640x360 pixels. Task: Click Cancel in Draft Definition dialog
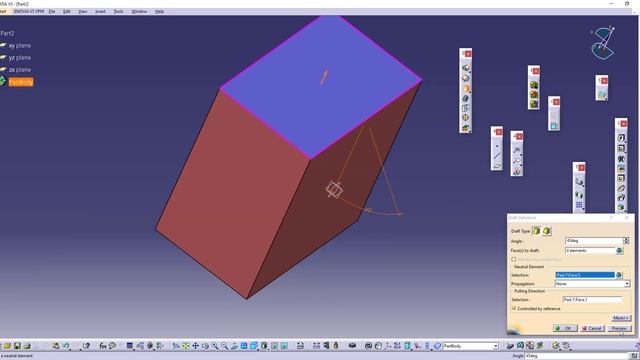592,328
